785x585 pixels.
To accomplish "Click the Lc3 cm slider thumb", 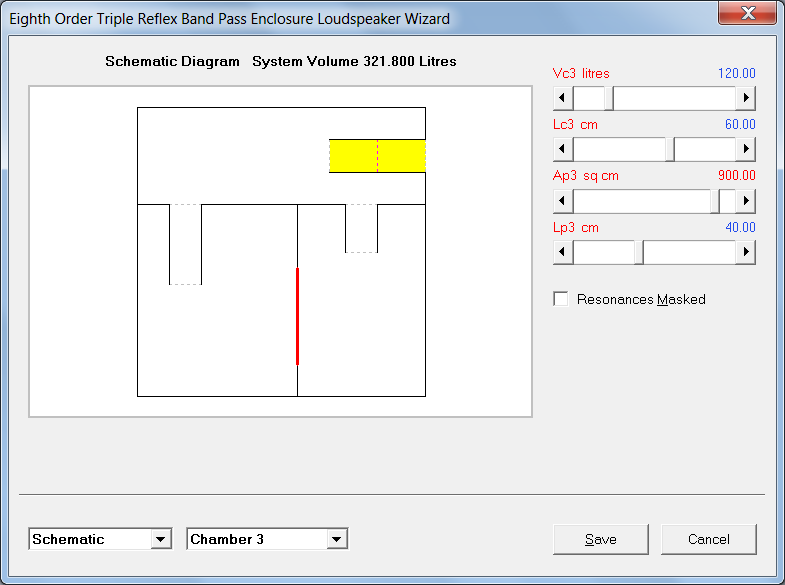I will (x=670, y=149).
